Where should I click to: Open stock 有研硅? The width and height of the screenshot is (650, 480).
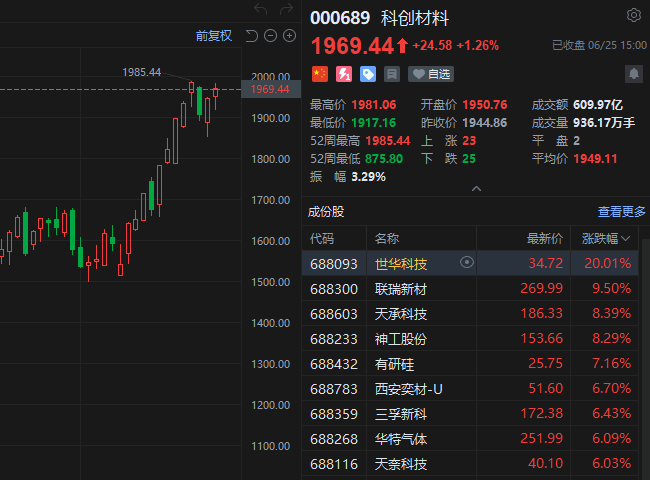tap(394, 364)
